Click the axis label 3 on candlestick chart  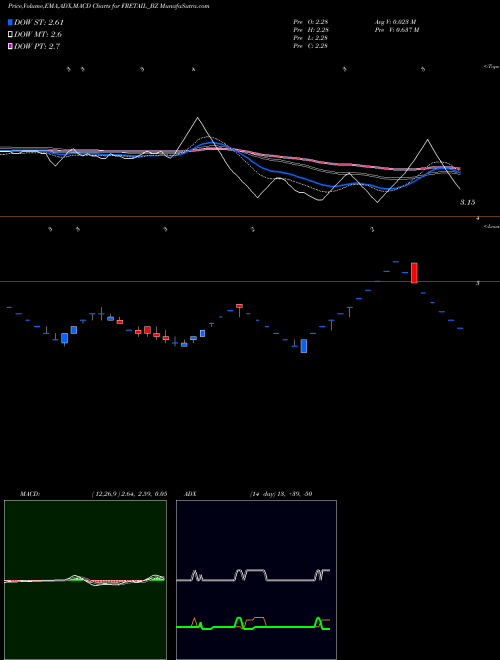pyautogui.click(x=477, y=283)
